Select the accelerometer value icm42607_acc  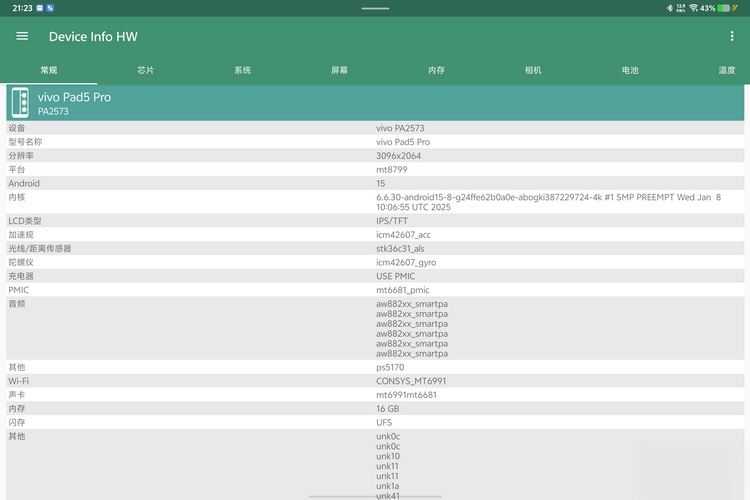point(403,235)
